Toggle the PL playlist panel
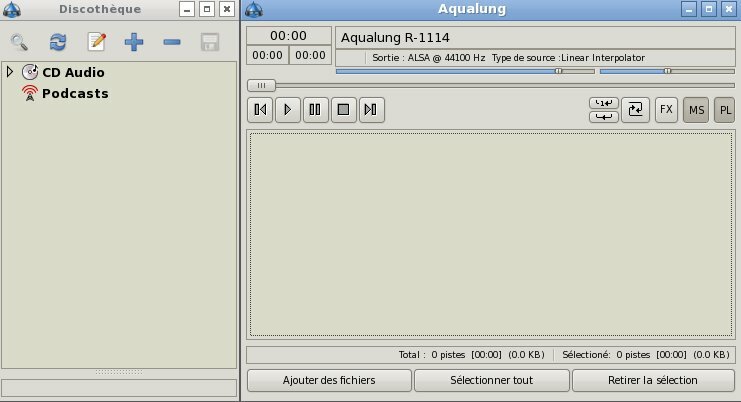The width and height of the screenshot is (741, 402). (724, 110)
